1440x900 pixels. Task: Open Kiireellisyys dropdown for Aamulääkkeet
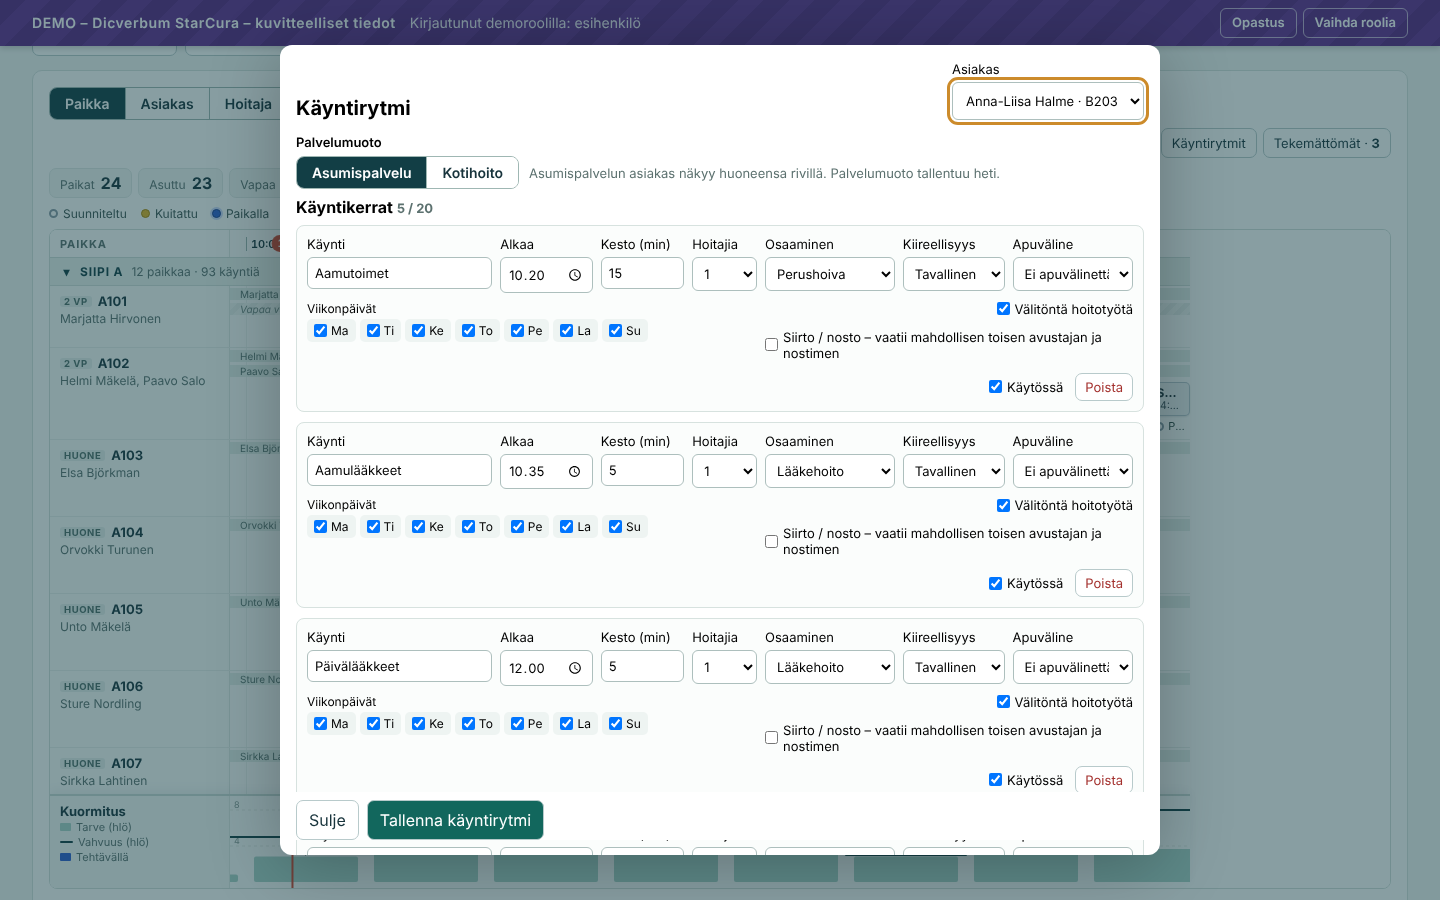pos(953,471)
